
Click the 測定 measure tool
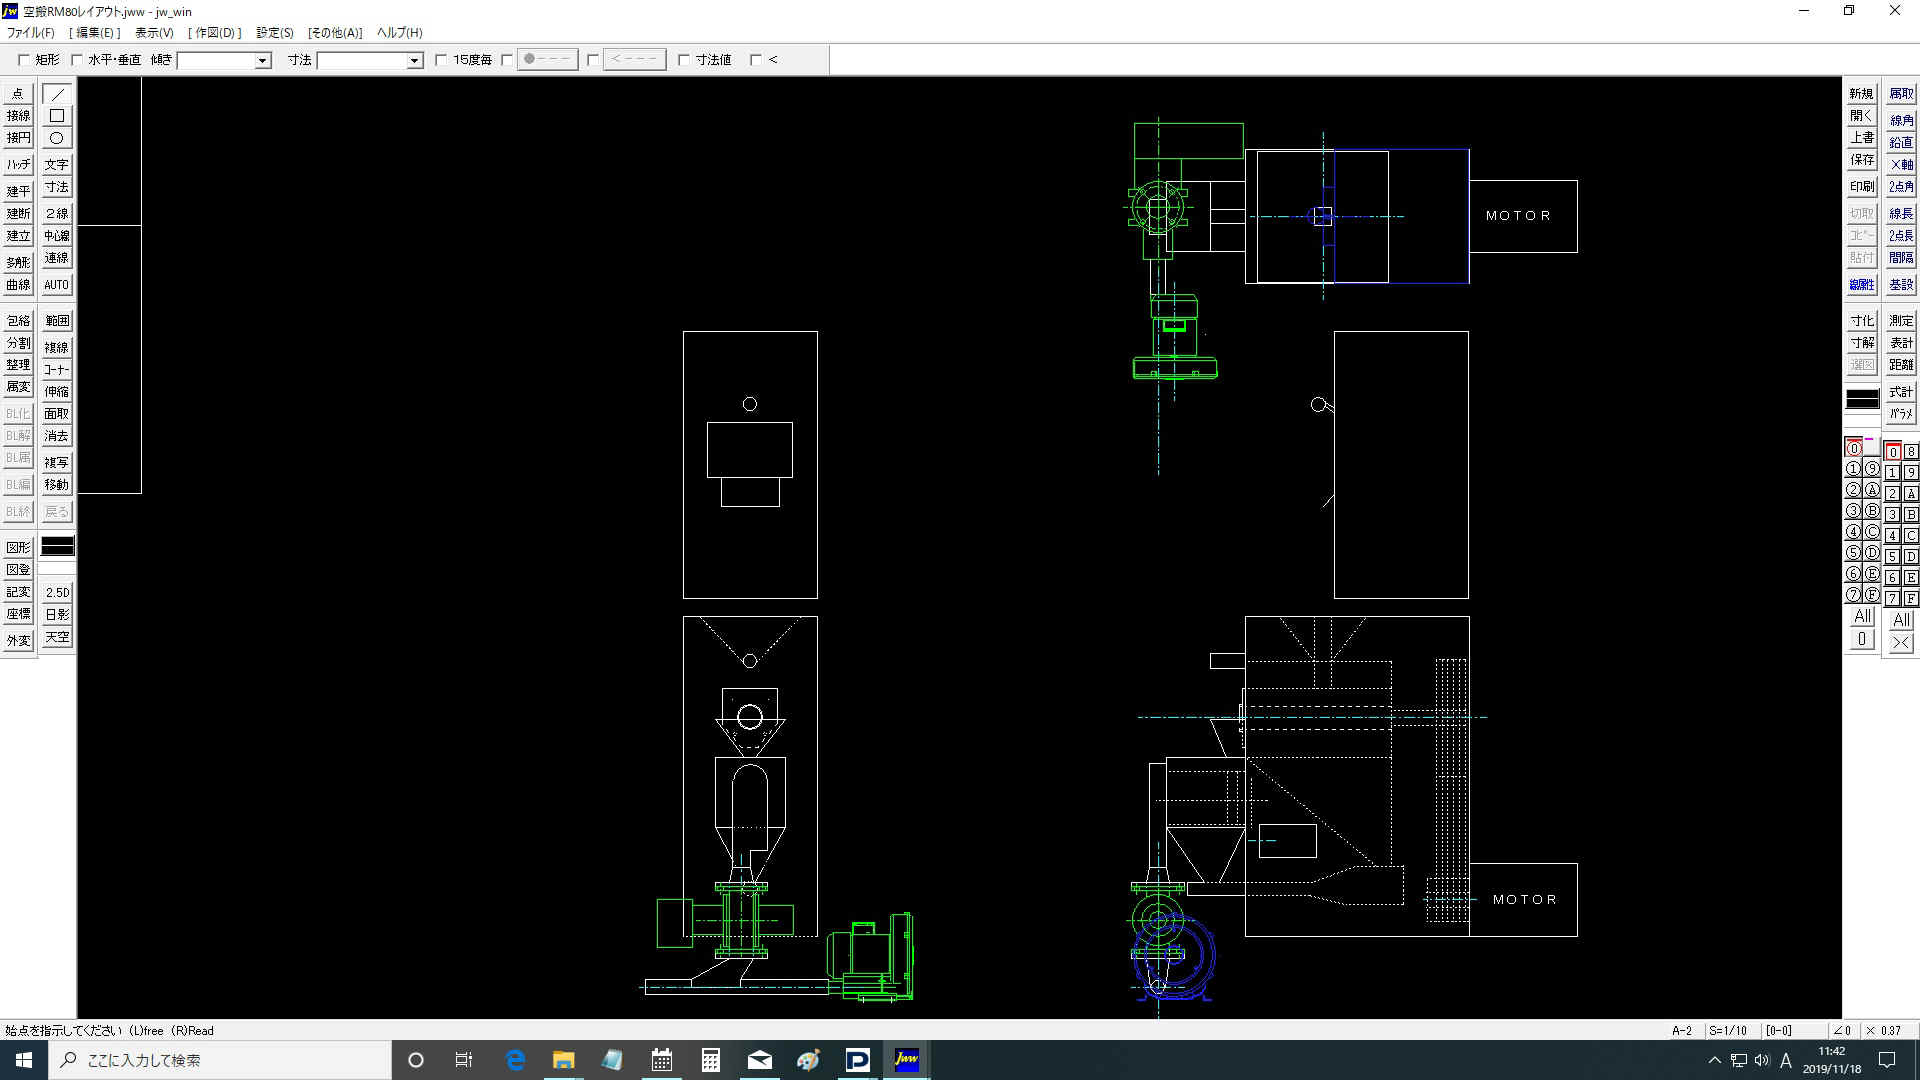coord(1901,321)
